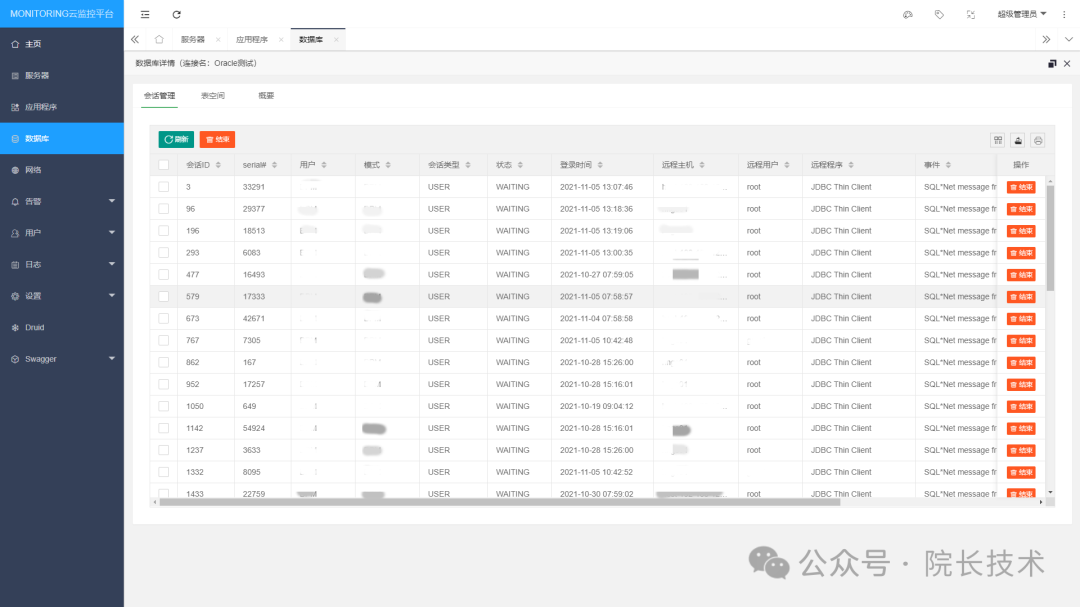Switch to the 表空间 tab
1080x607 pixels.
click(x=213, y=96)
